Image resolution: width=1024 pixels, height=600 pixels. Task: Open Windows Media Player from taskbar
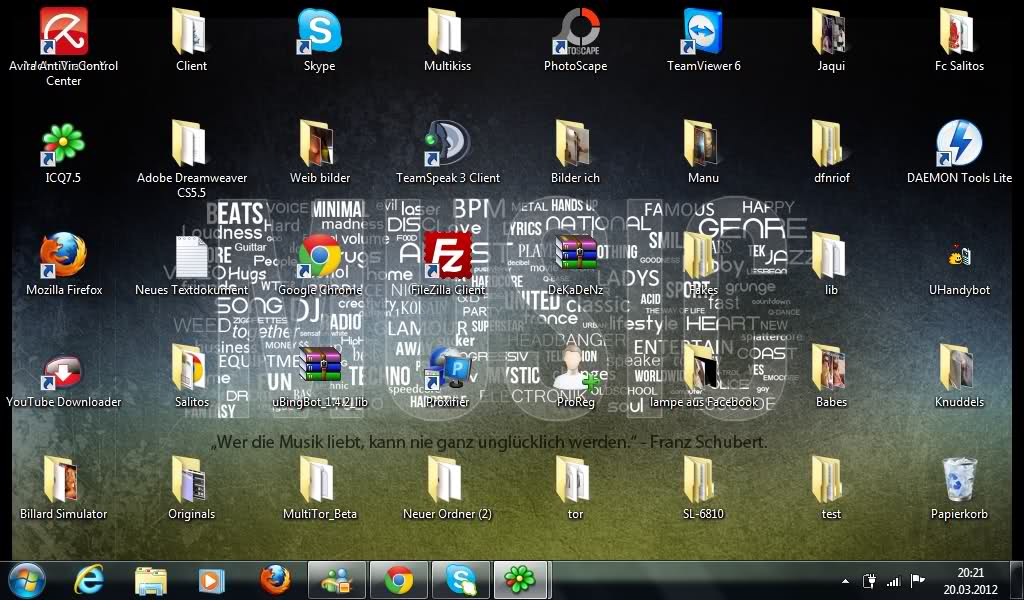click(x=212, y=580)
